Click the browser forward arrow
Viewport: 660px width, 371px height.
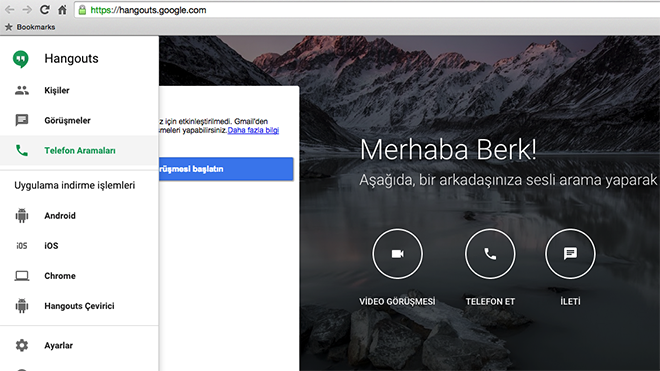pos(27,10)
